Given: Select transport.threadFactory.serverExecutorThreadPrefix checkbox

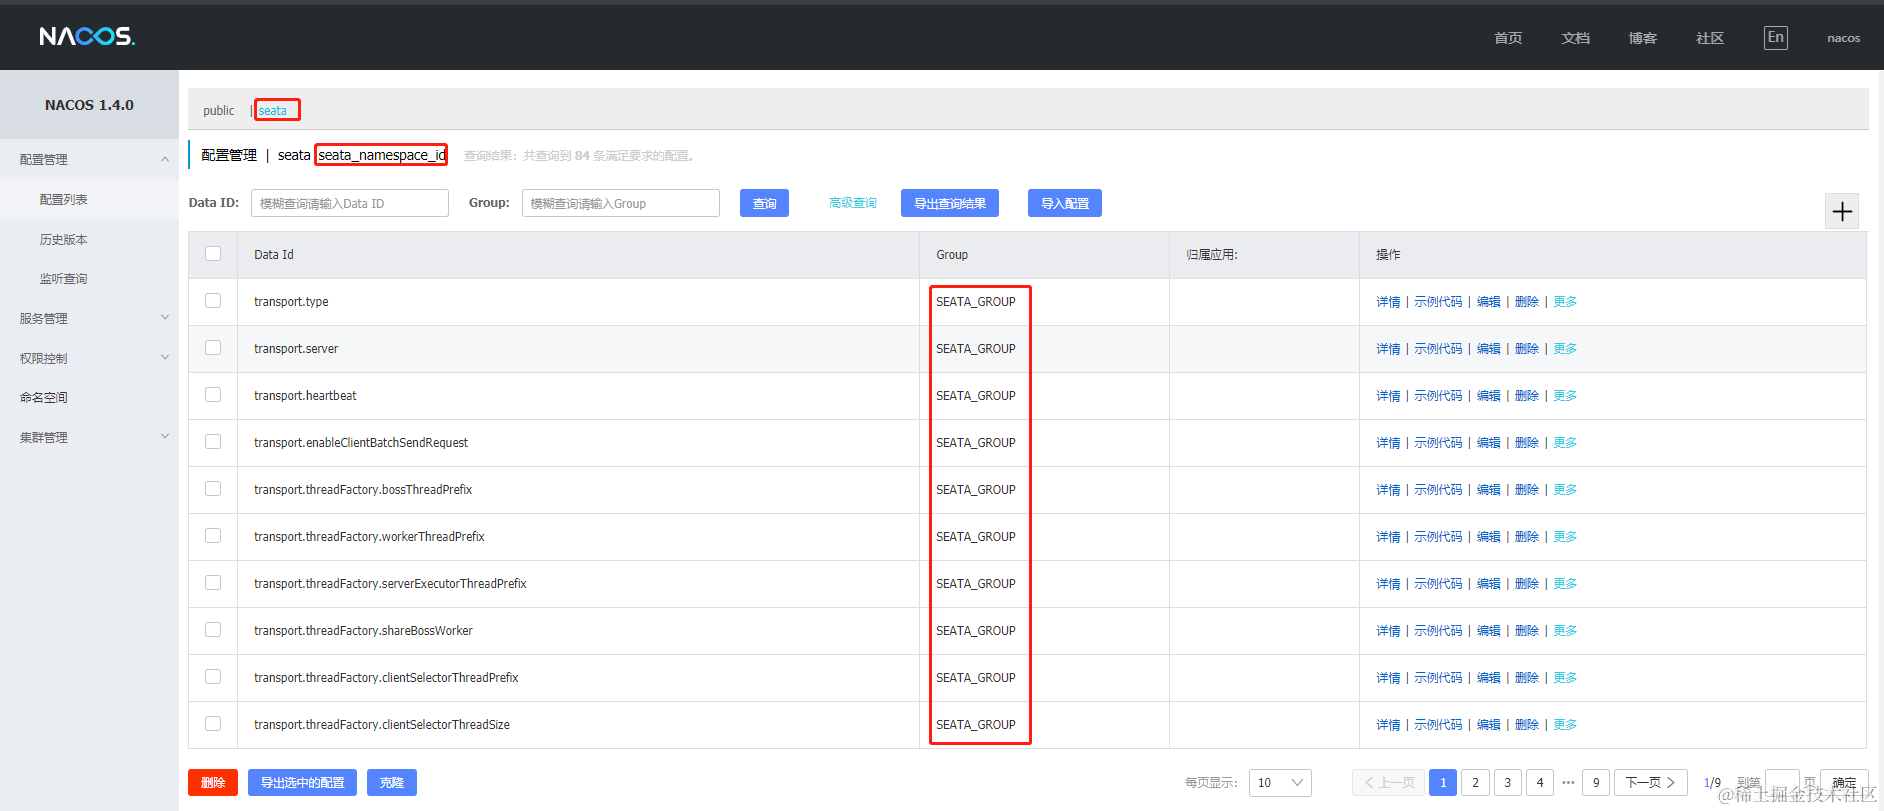Looking at the screenshot, I should tap(213, 583).
